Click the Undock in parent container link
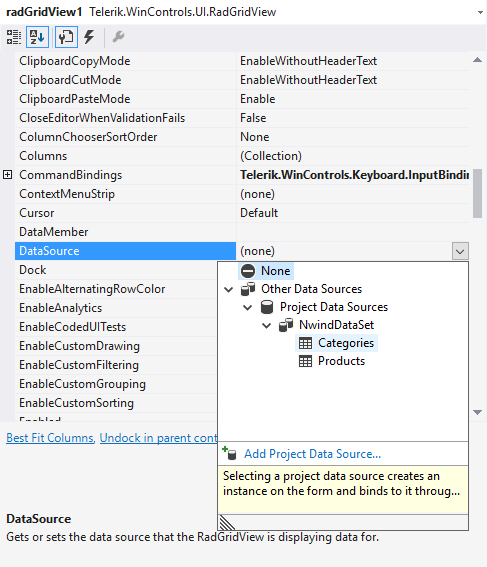 pos(158,438)
